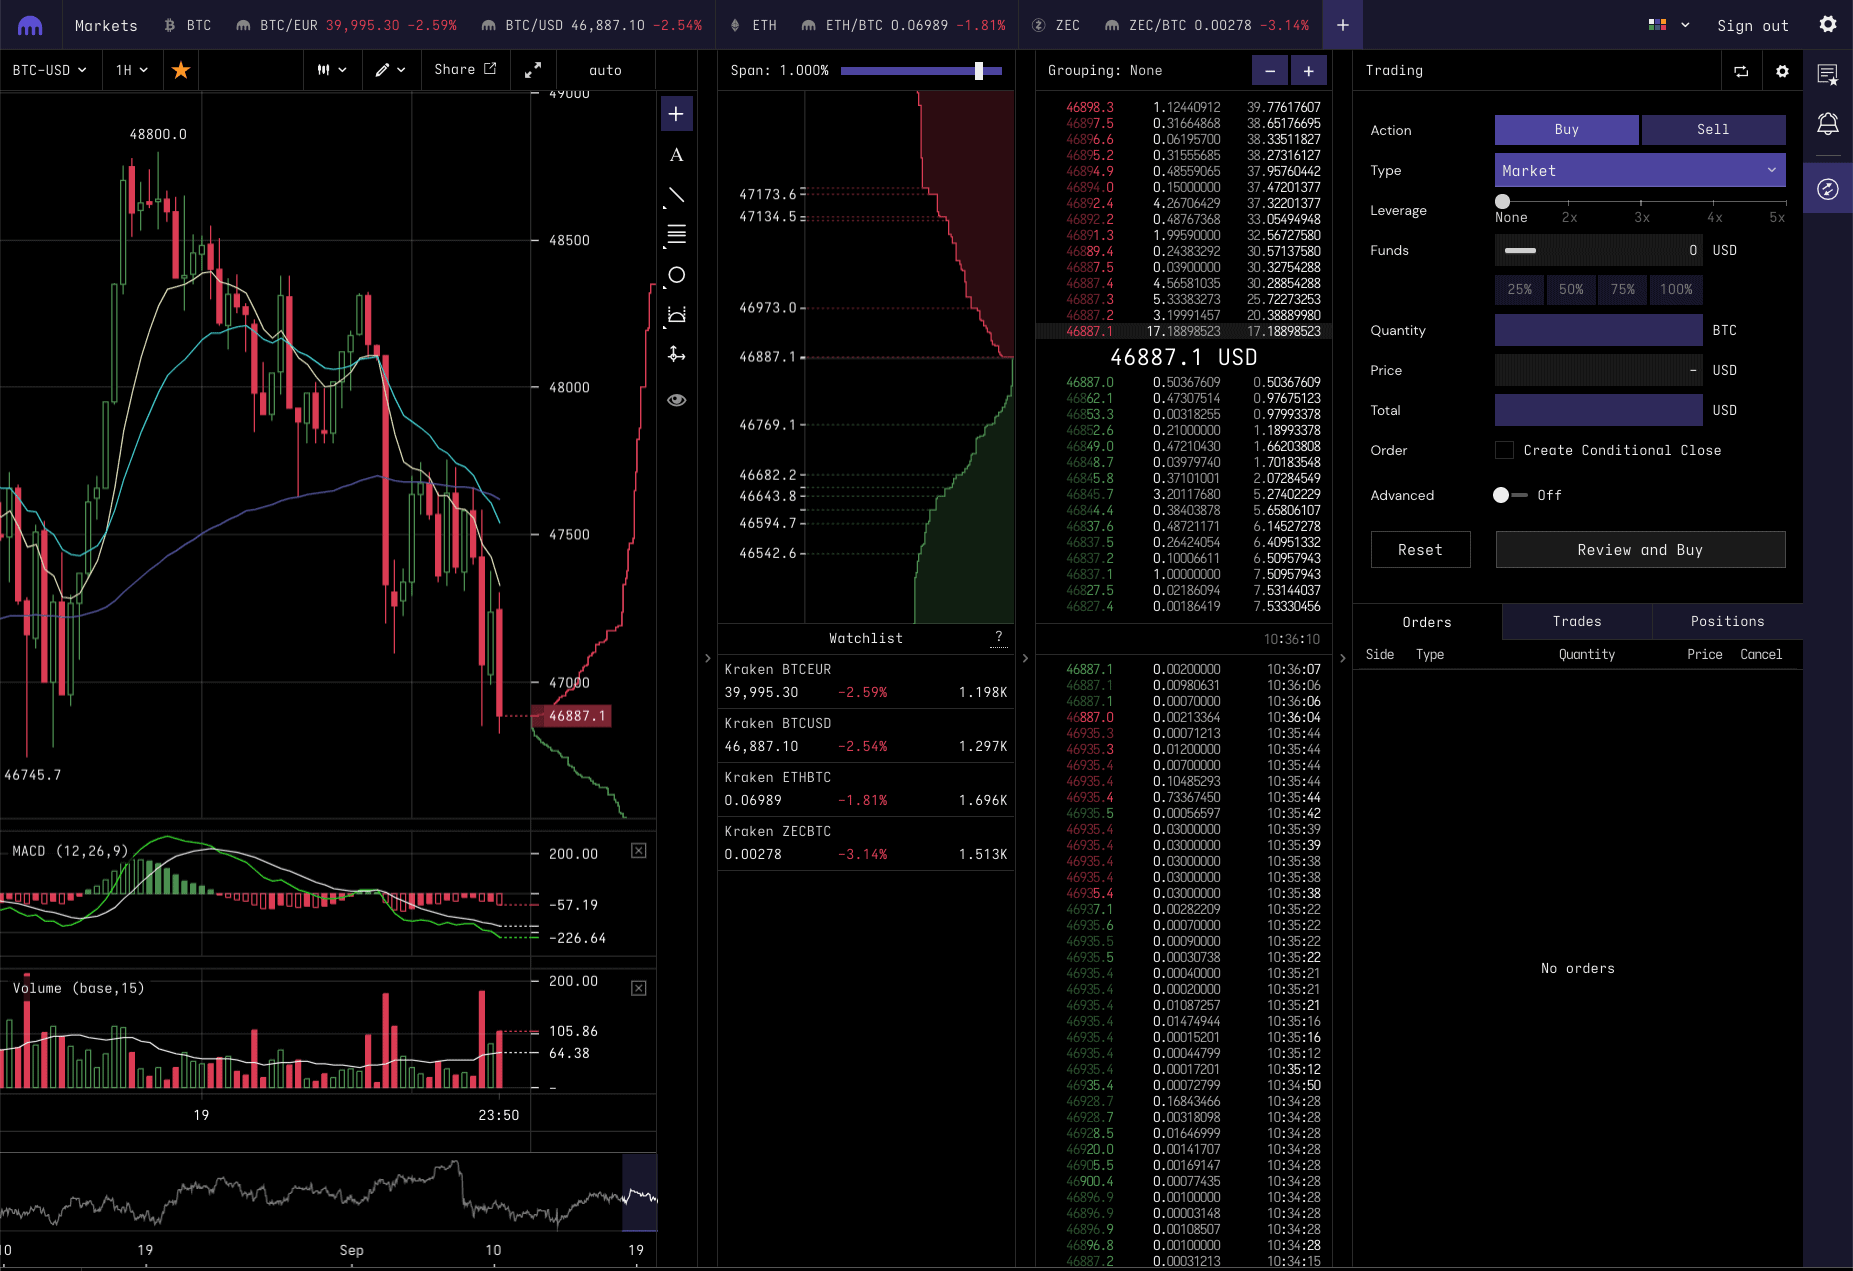Image resolution: width=1853 pixels, height=1271 pixels.
Task: Turn on the Advanced order toggle
Action: click(x=1503, y=494)
